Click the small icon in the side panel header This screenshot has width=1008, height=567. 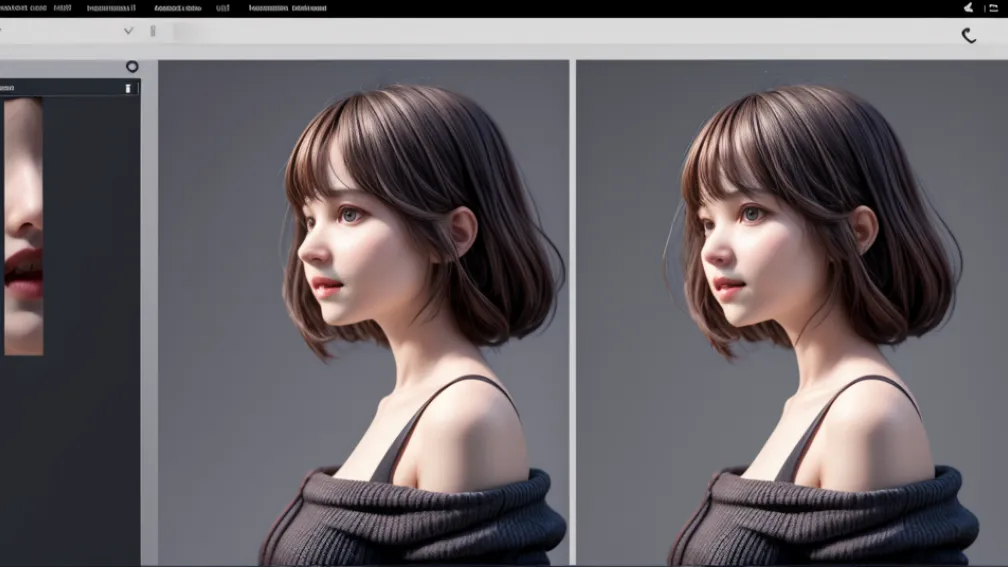(128, 88)
